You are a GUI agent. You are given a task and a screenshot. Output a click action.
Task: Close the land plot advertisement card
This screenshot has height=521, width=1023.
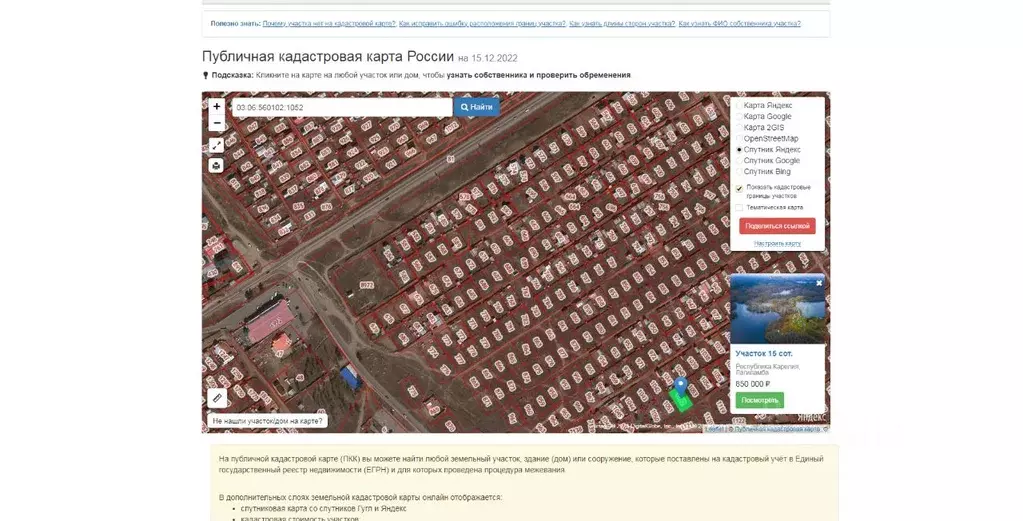(819, 283)
